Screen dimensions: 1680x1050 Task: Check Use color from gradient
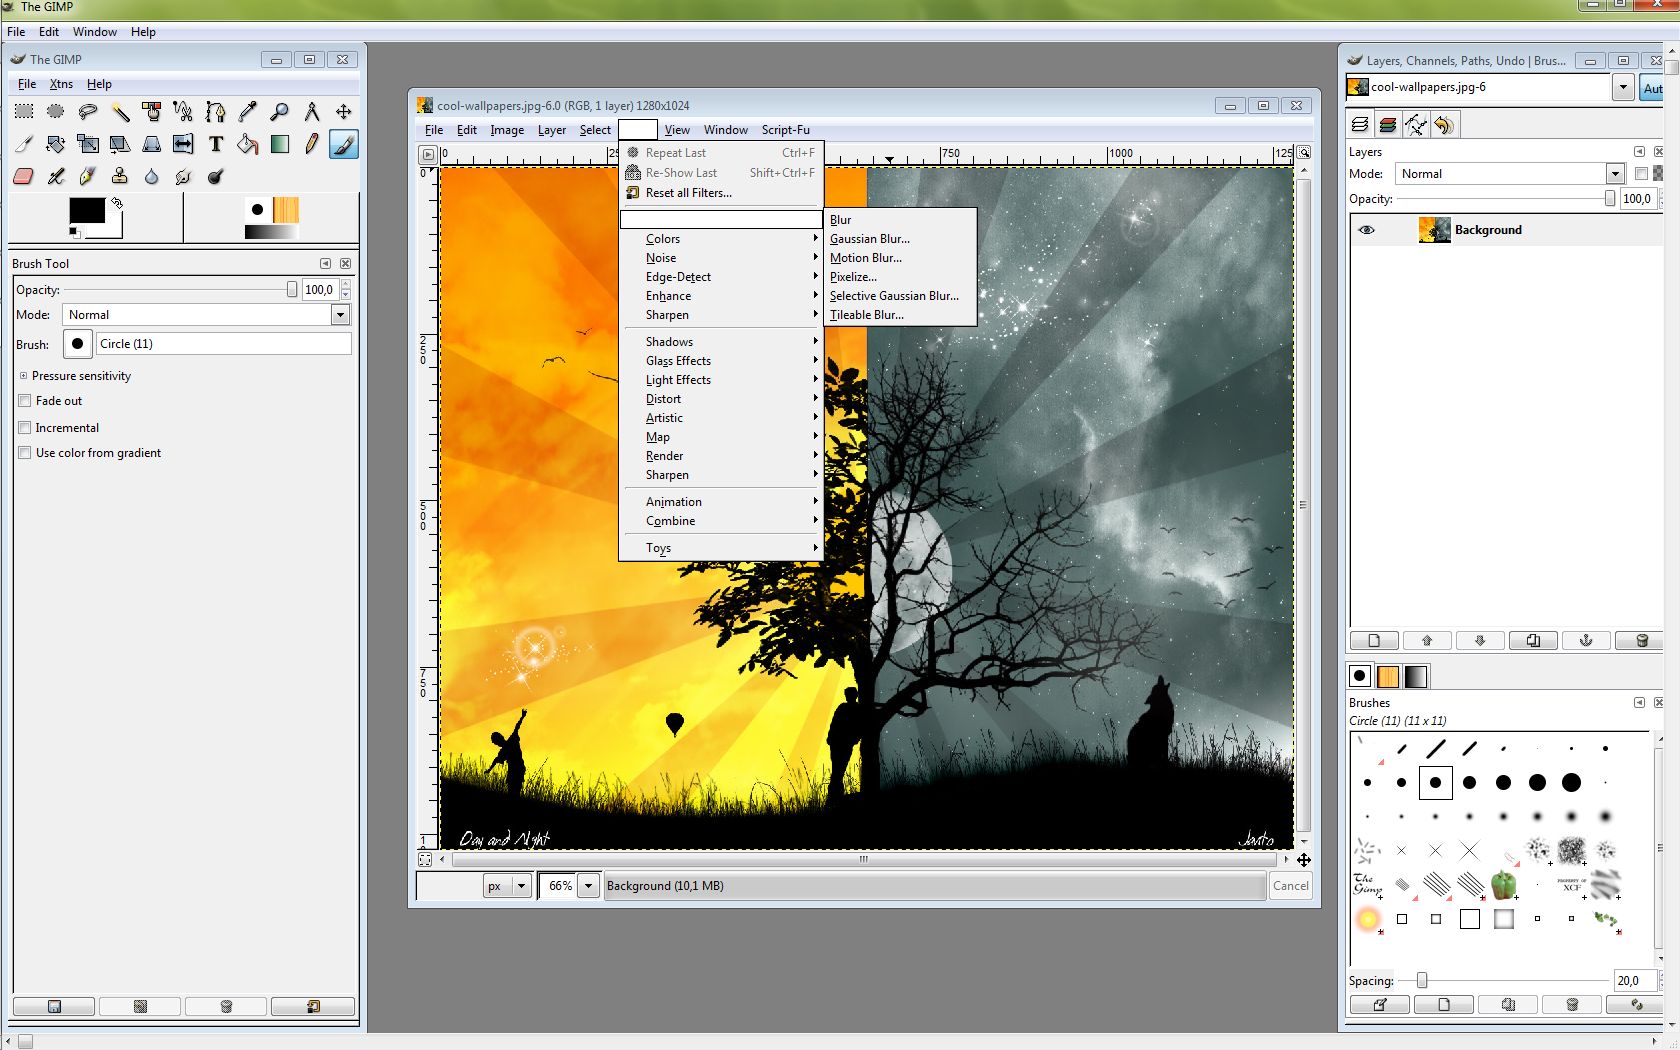pos(25,453)
